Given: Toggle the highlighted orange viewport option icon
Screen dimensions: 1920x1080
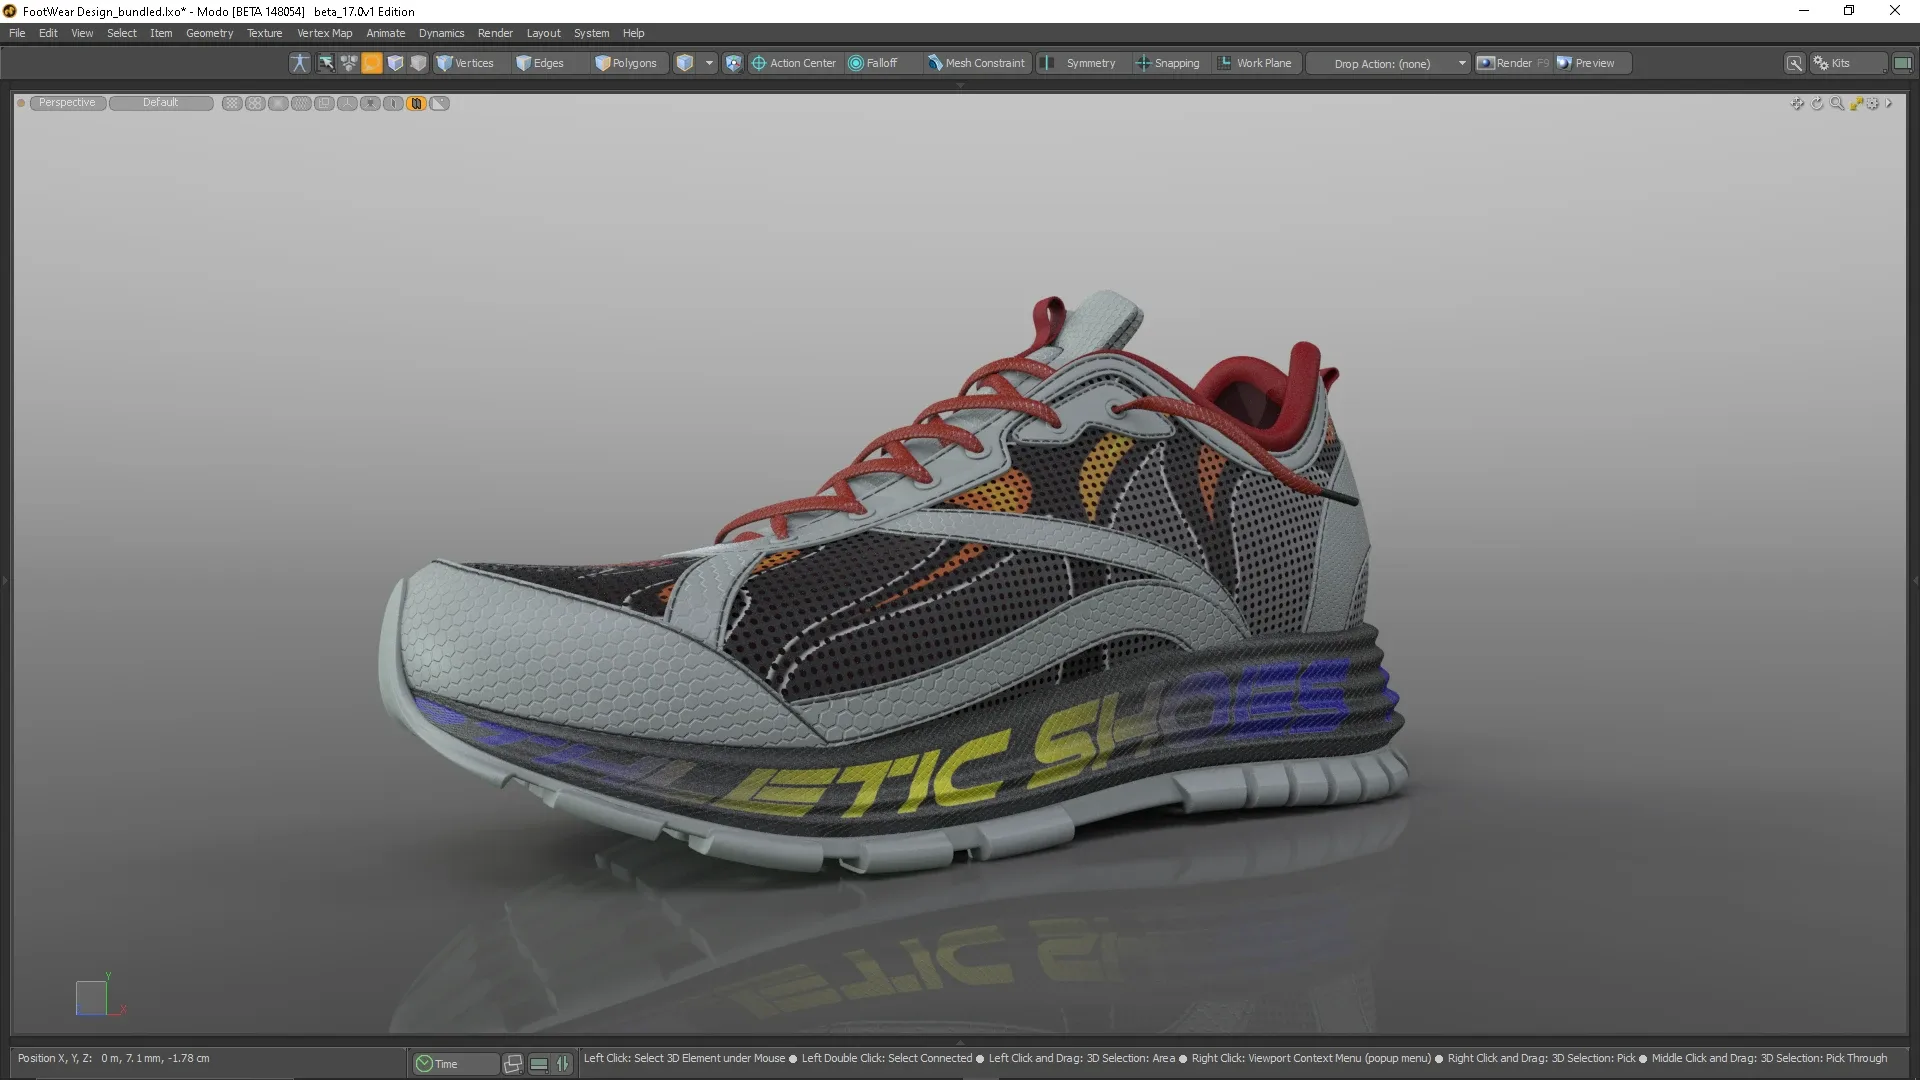Looking at the screenshot, I should 416,103.
